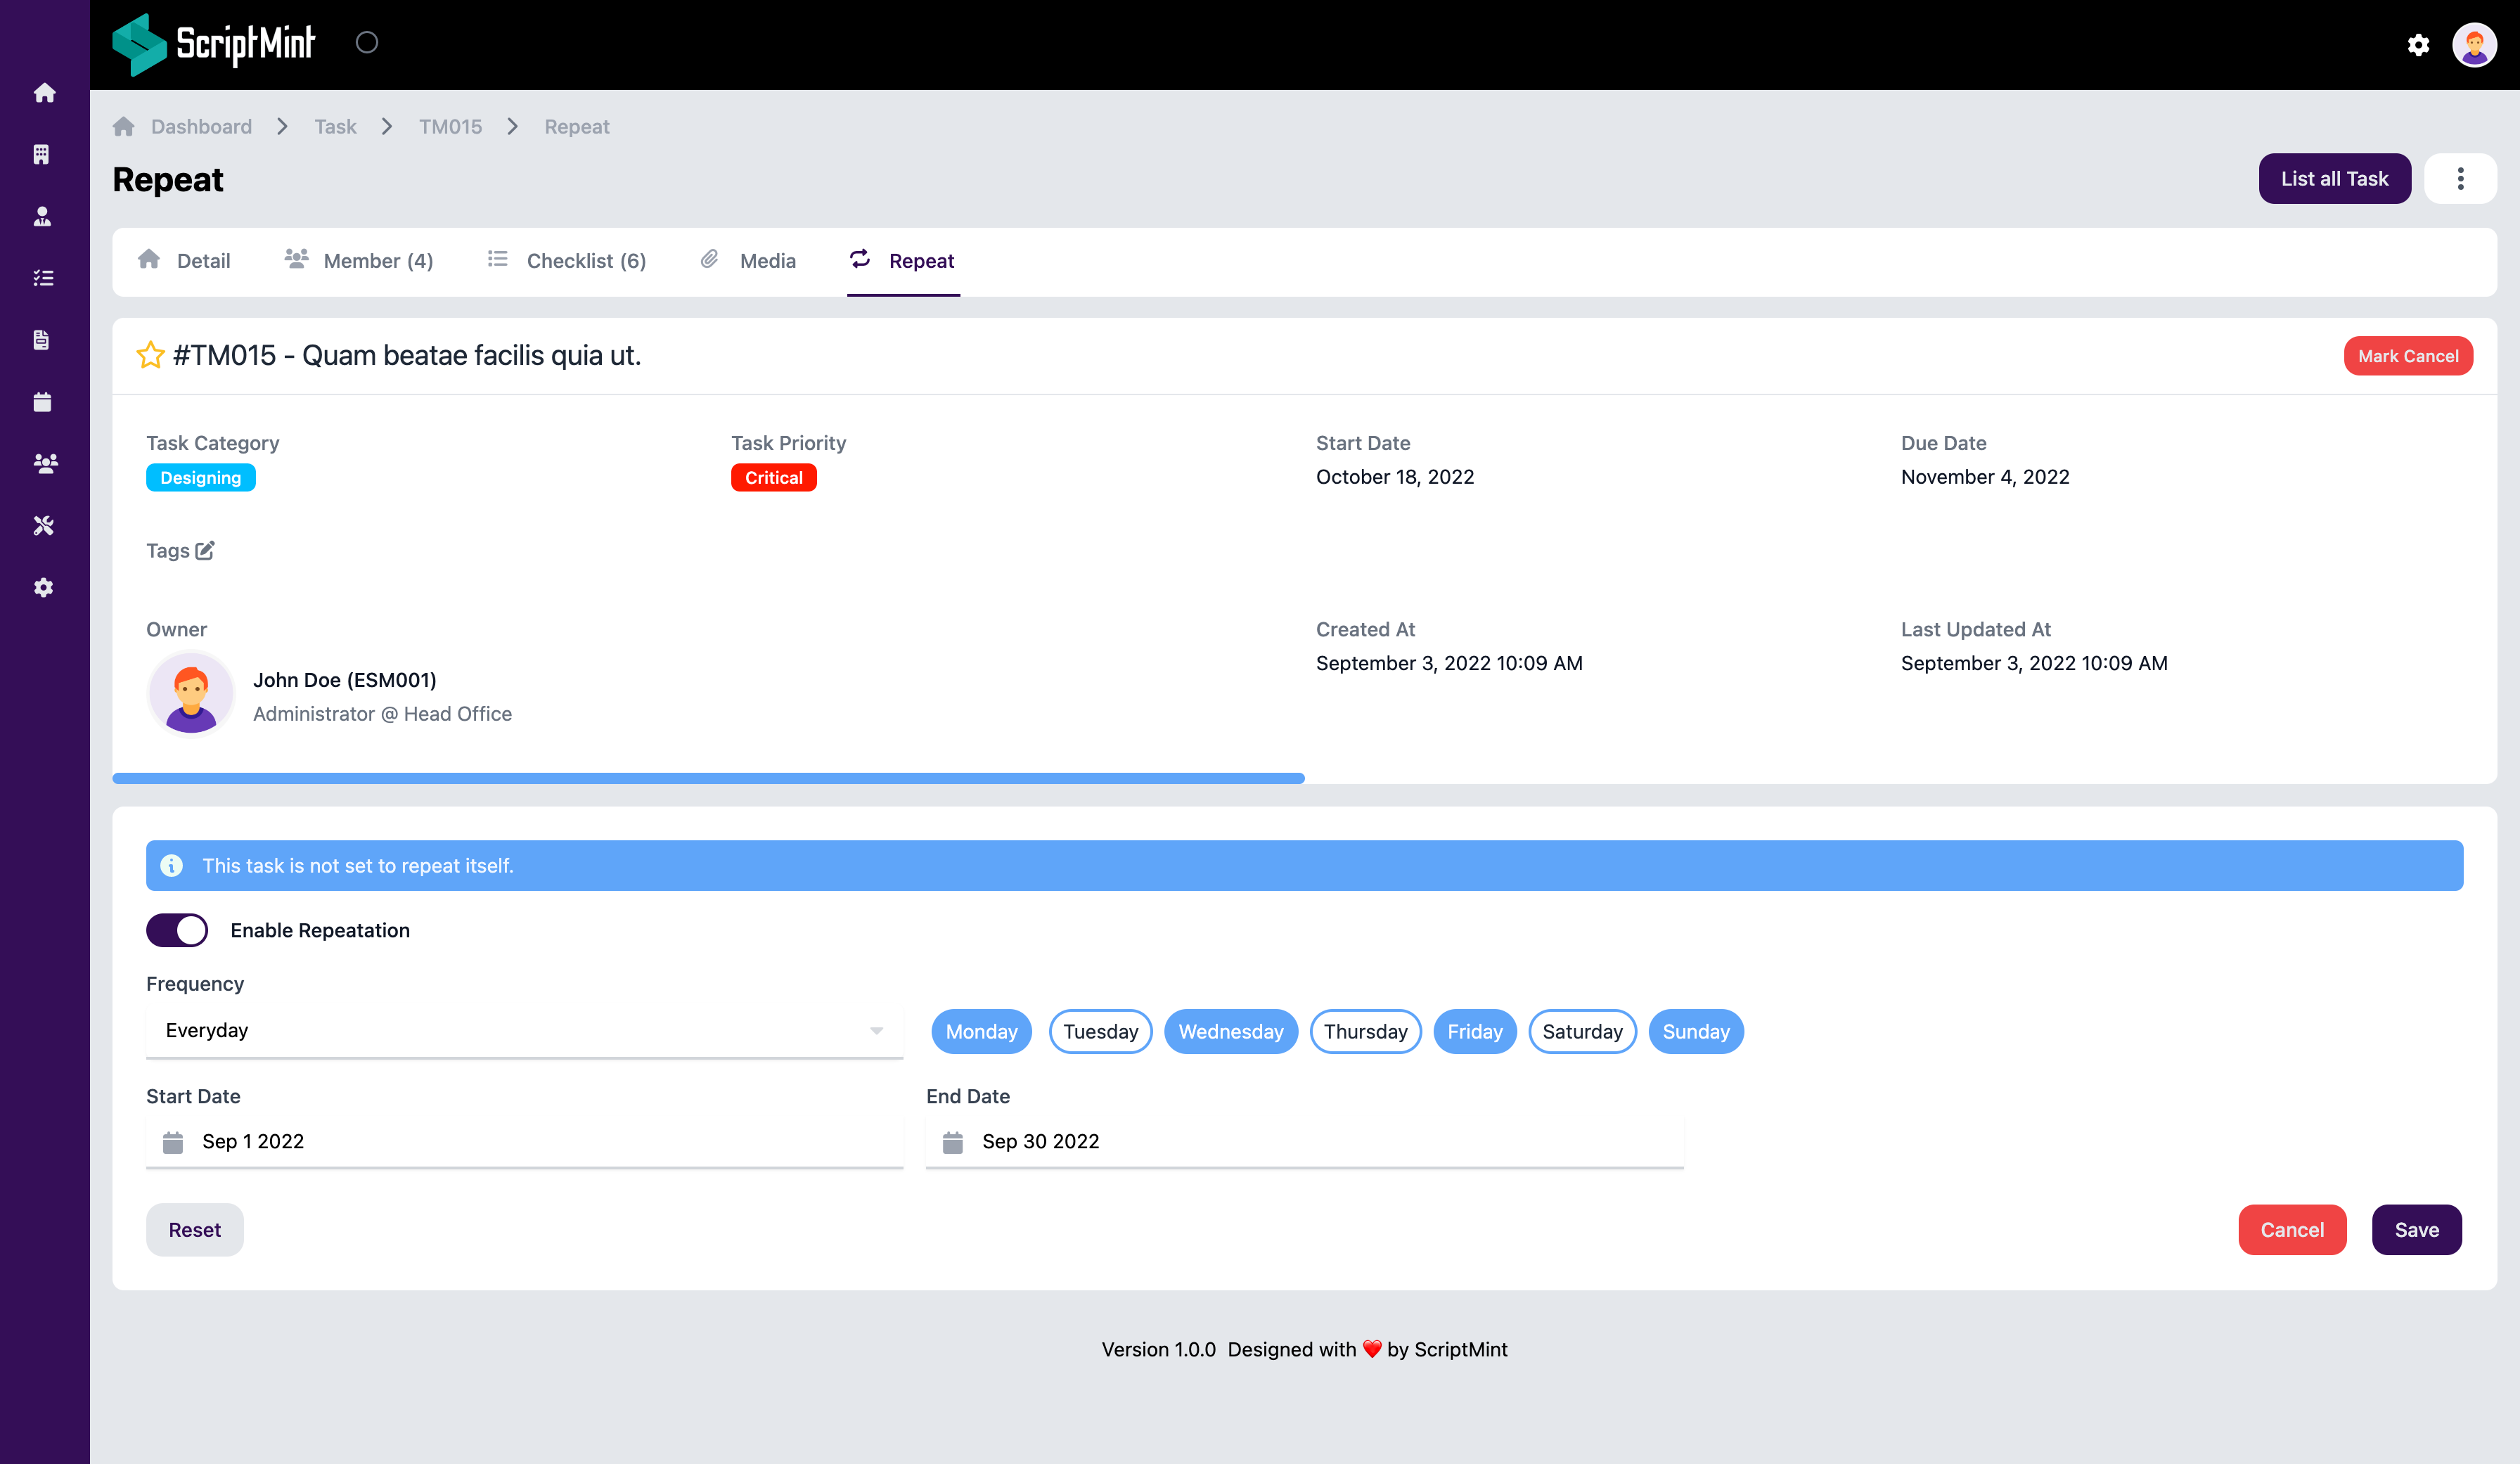Open the user avatar menu top-right
This screenshot has width=2520, height=1464.
(2474, 45)
